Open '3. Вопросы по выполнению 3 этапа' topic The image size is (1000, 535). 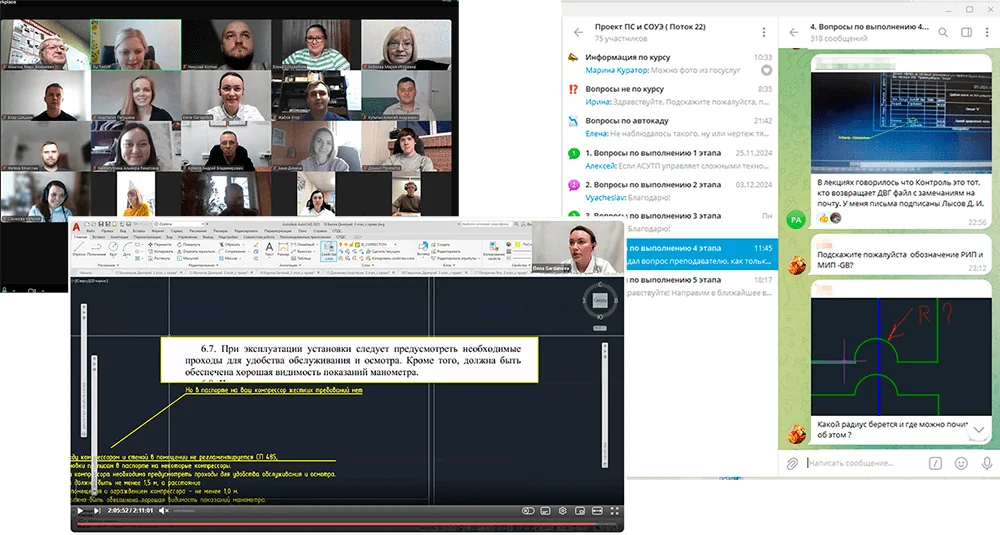click(670, 220)
